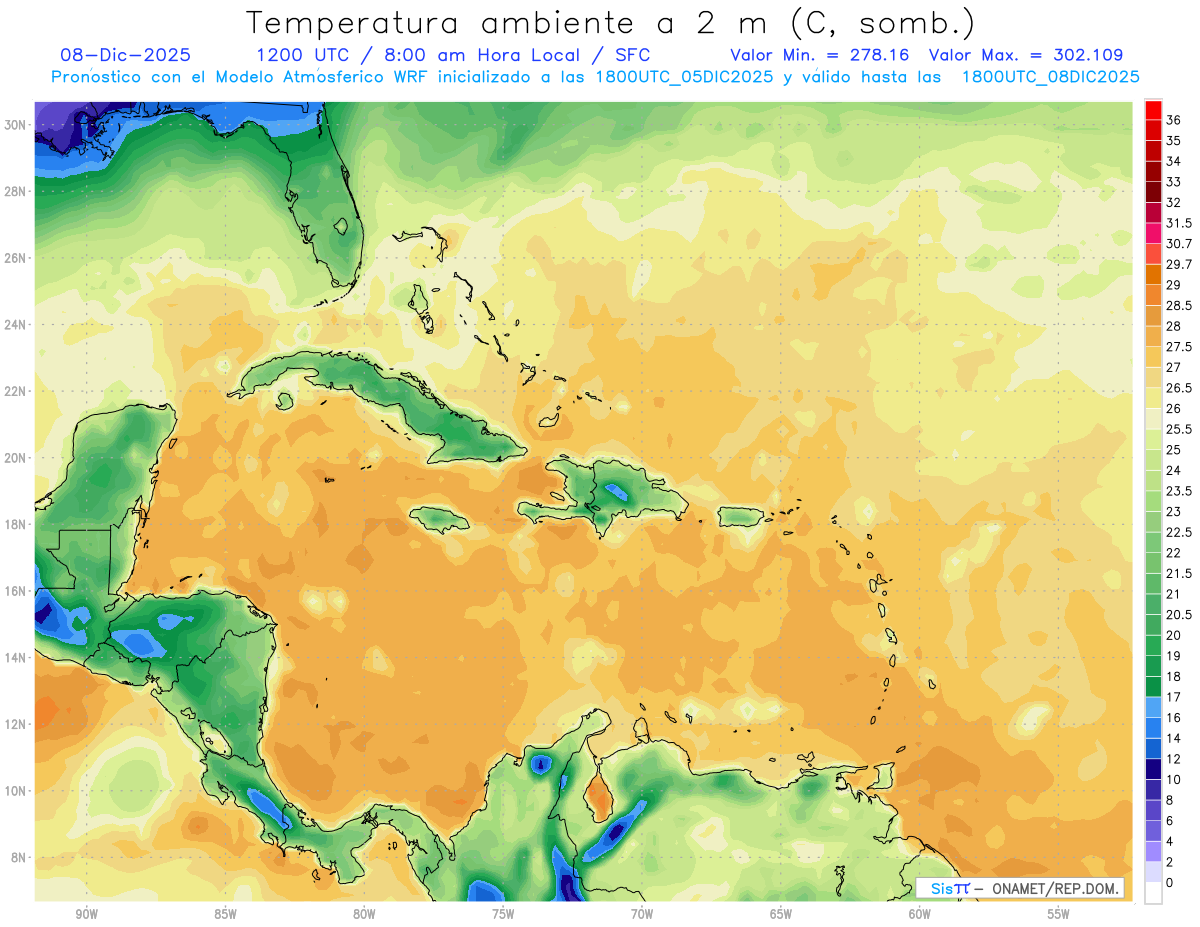Screen dimensions: 1200x927
Task: Select the forecast date "08-Dic-2025"
Action: click(x=125, y=55)
